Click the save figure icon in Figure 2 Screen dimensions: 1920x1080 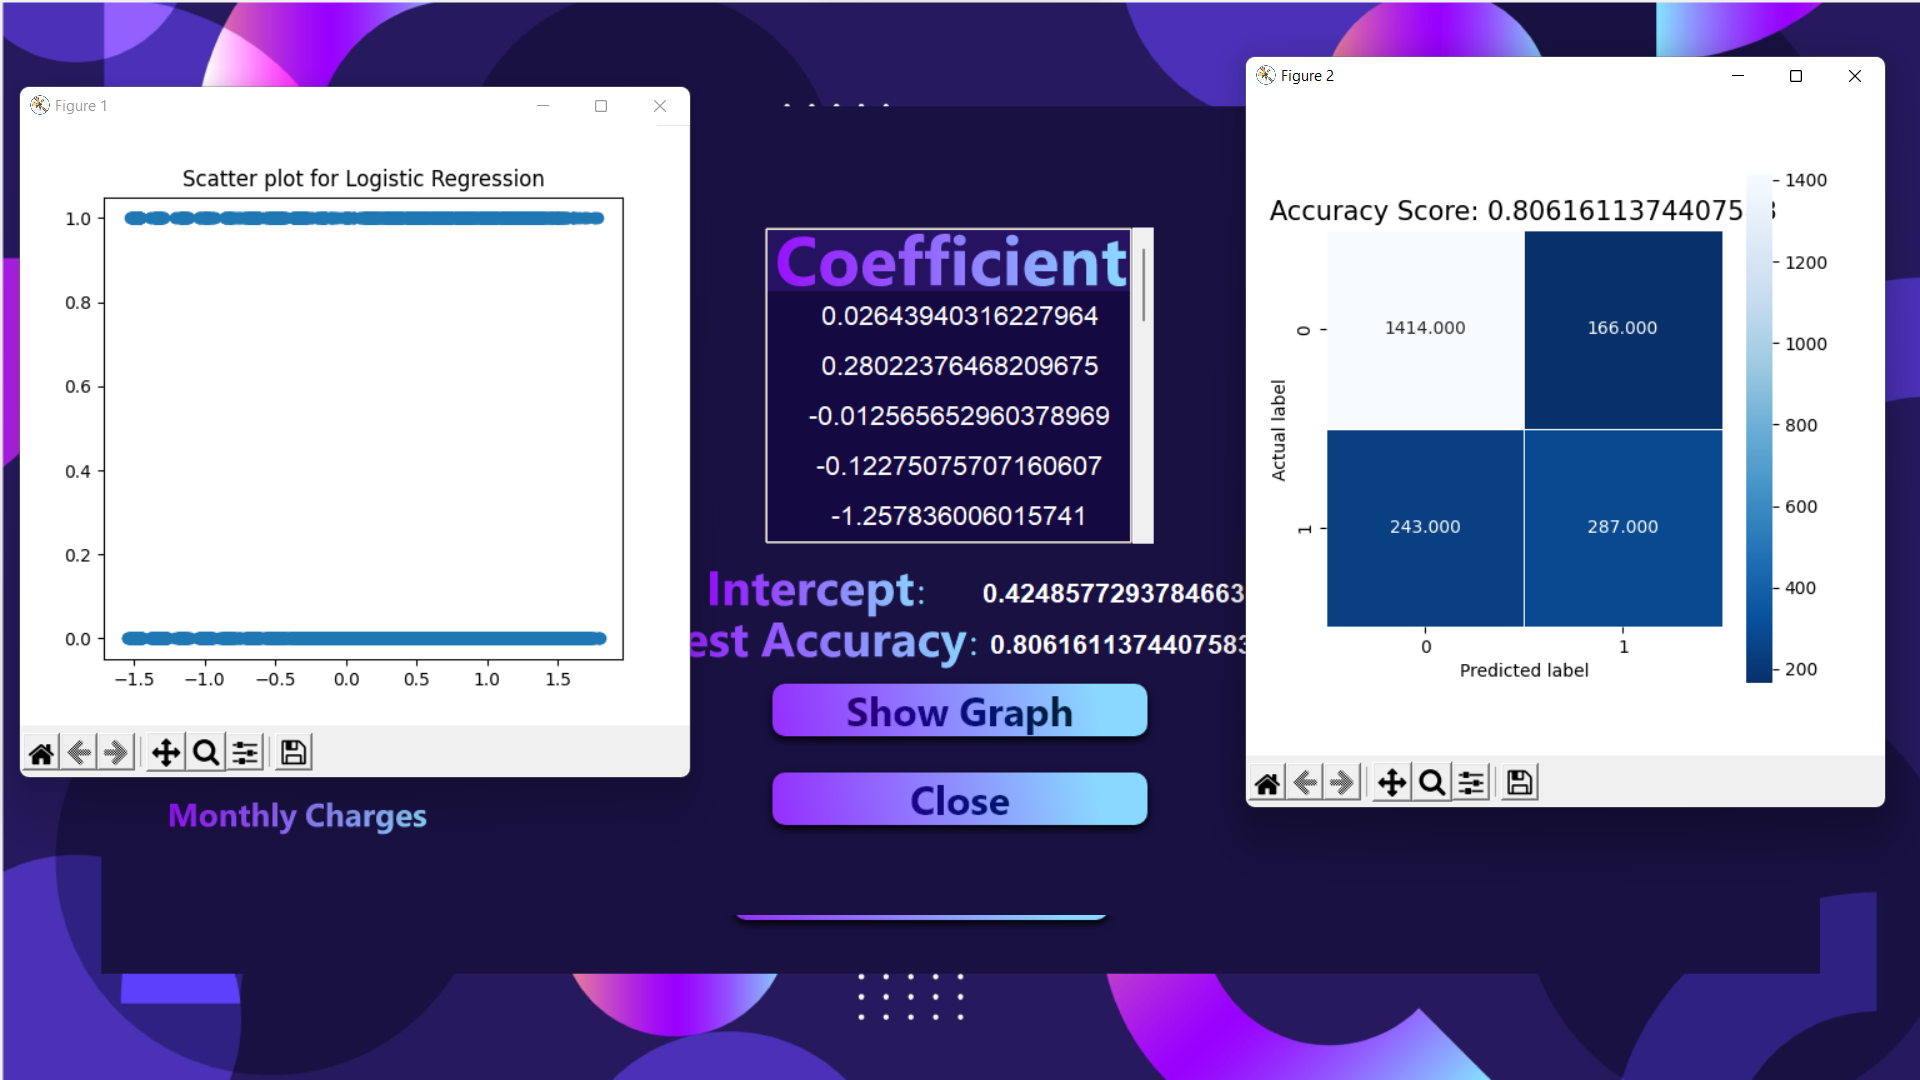[1520, 782]
